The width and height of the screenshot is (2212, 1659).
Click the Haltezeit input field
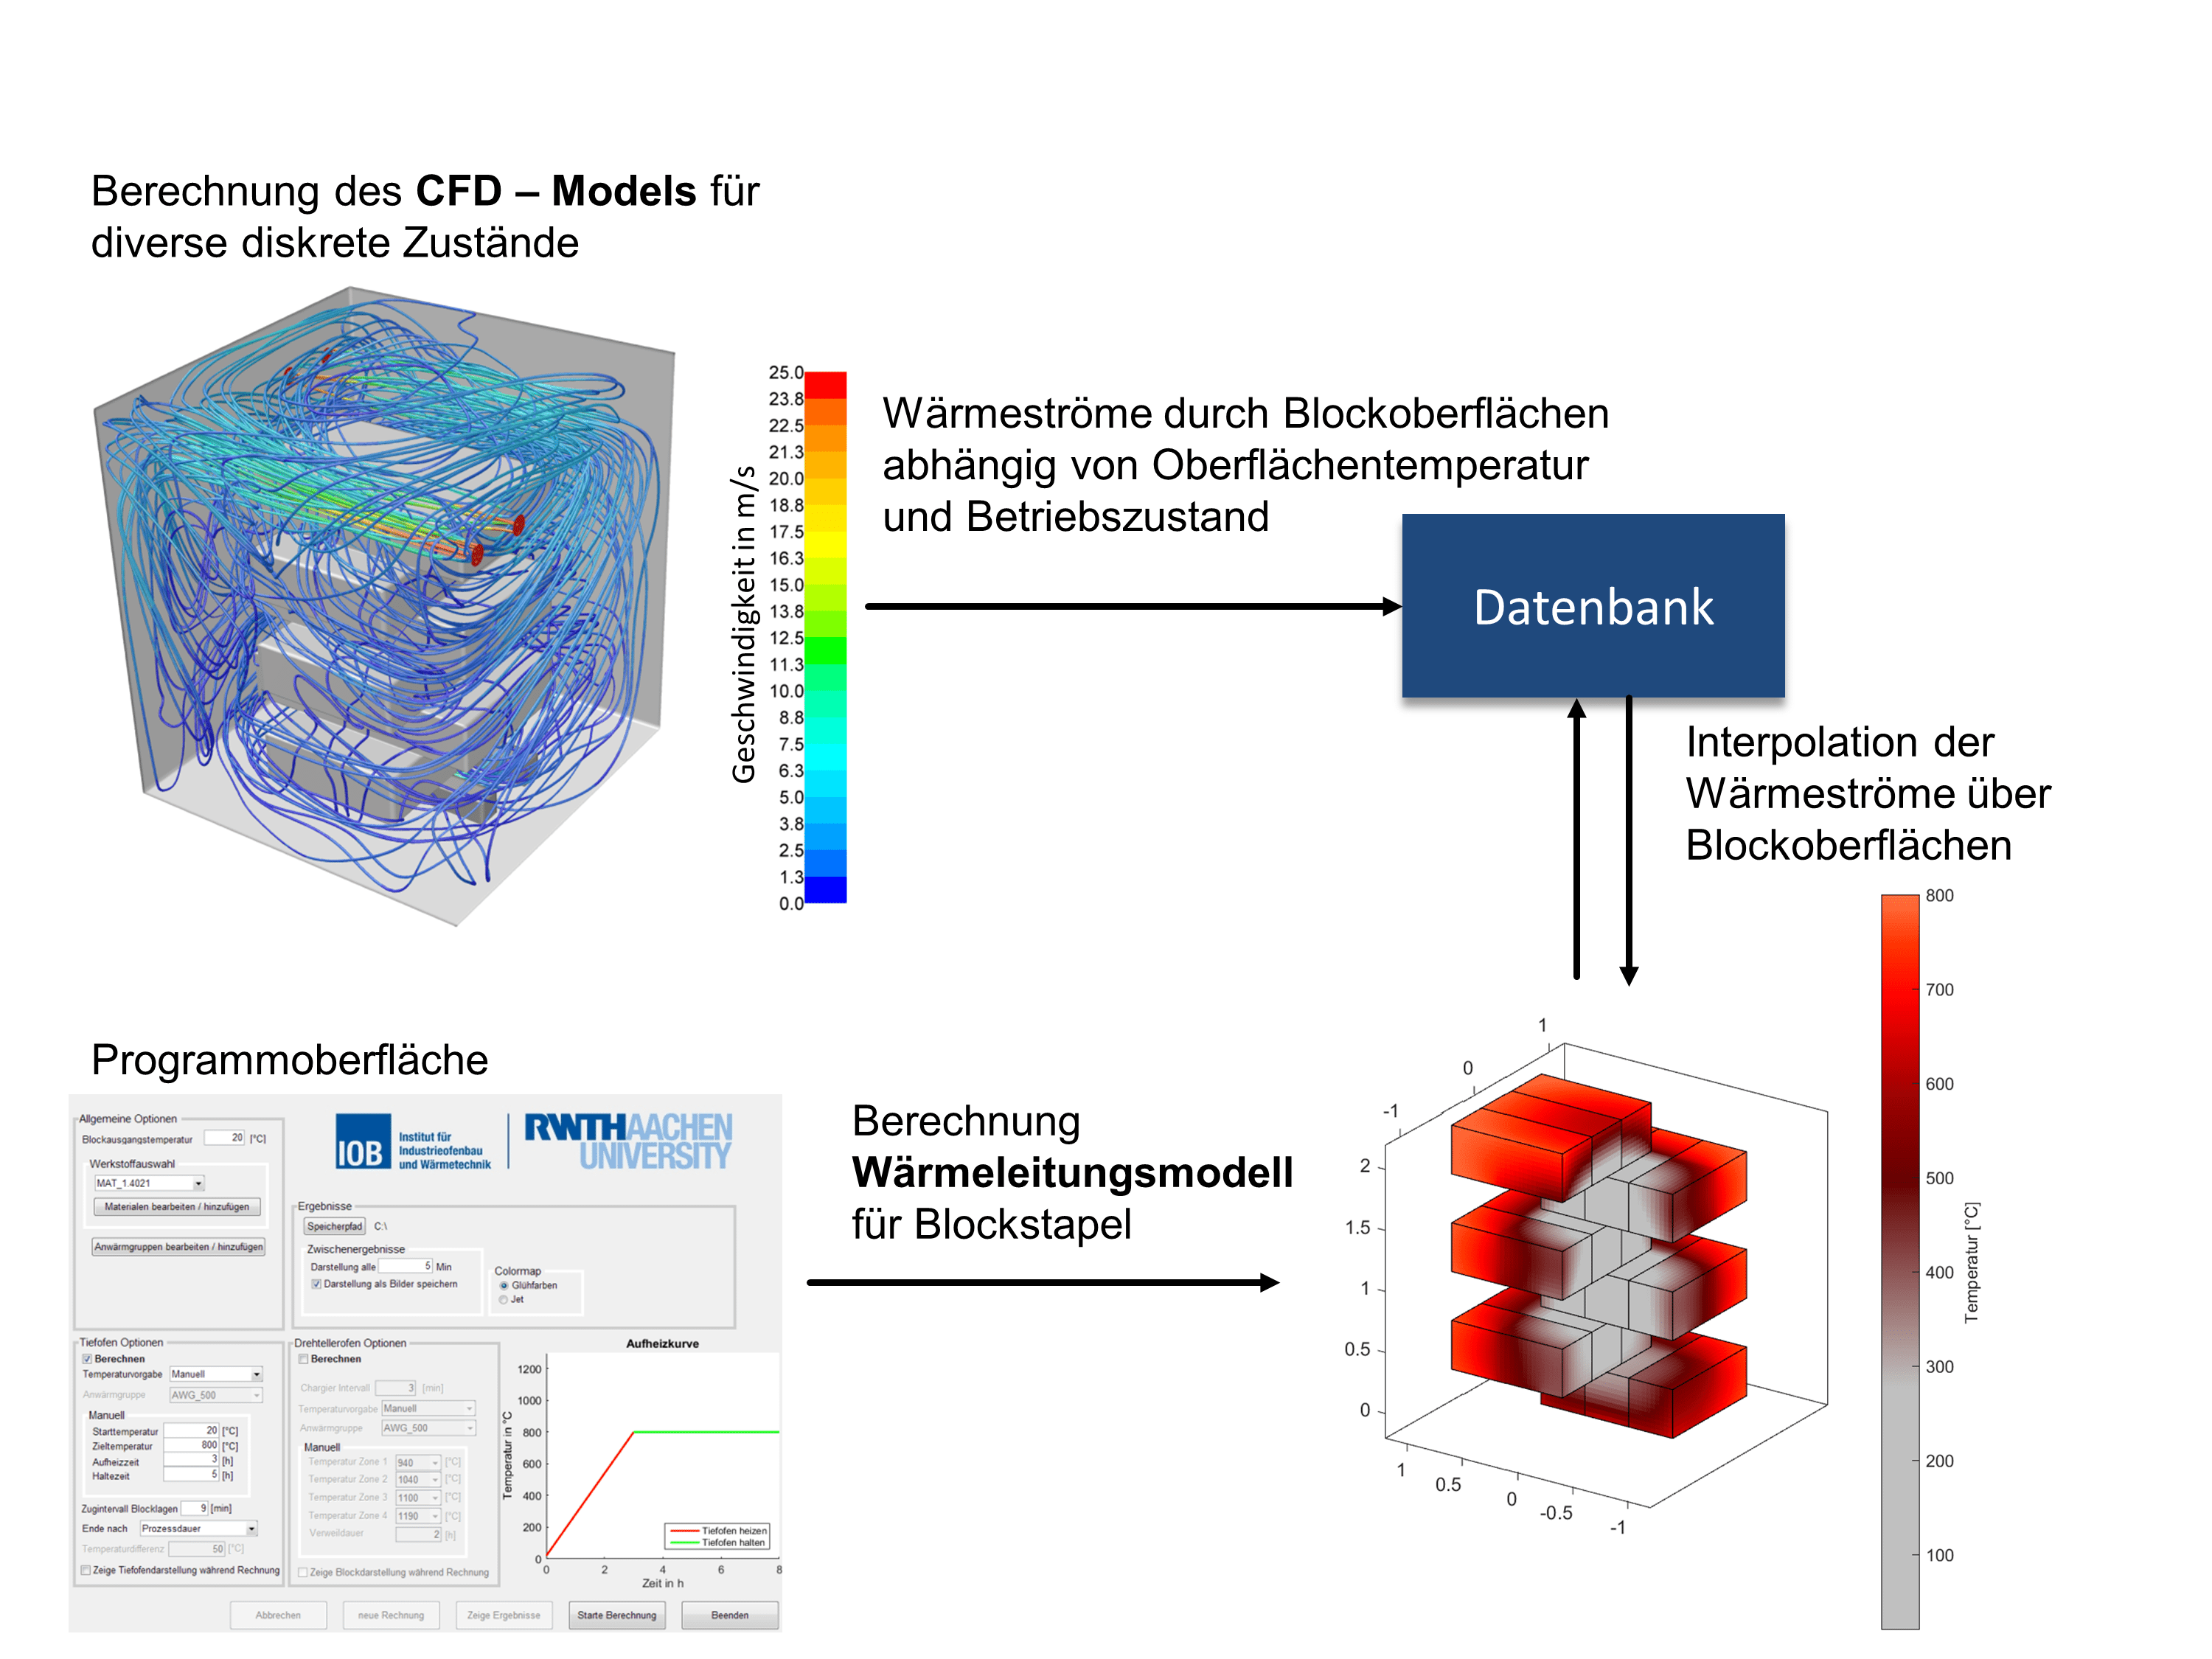pyautogui.click(x=191, y=1475)
